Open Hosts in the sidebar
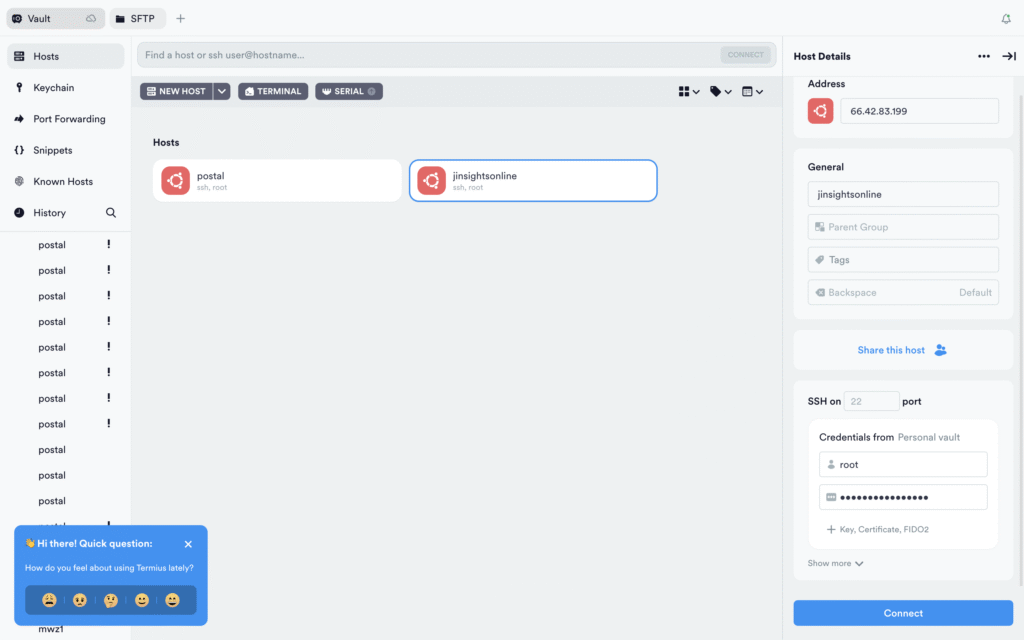Viewport: 1024px width, 640px height. point(65,56)
